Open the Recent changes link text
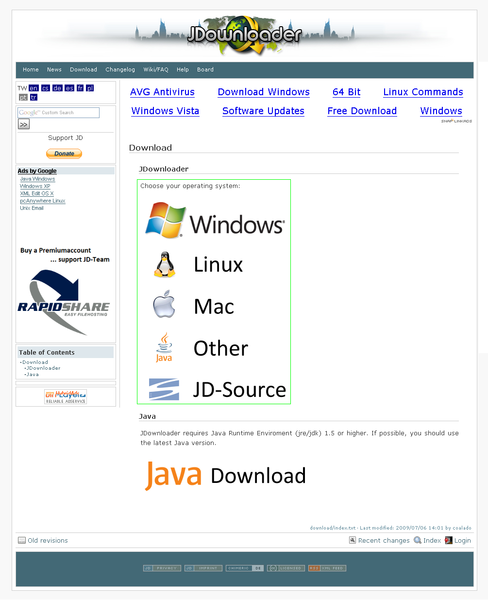Viewport: 488px width, 600px height. click(384, 540)
